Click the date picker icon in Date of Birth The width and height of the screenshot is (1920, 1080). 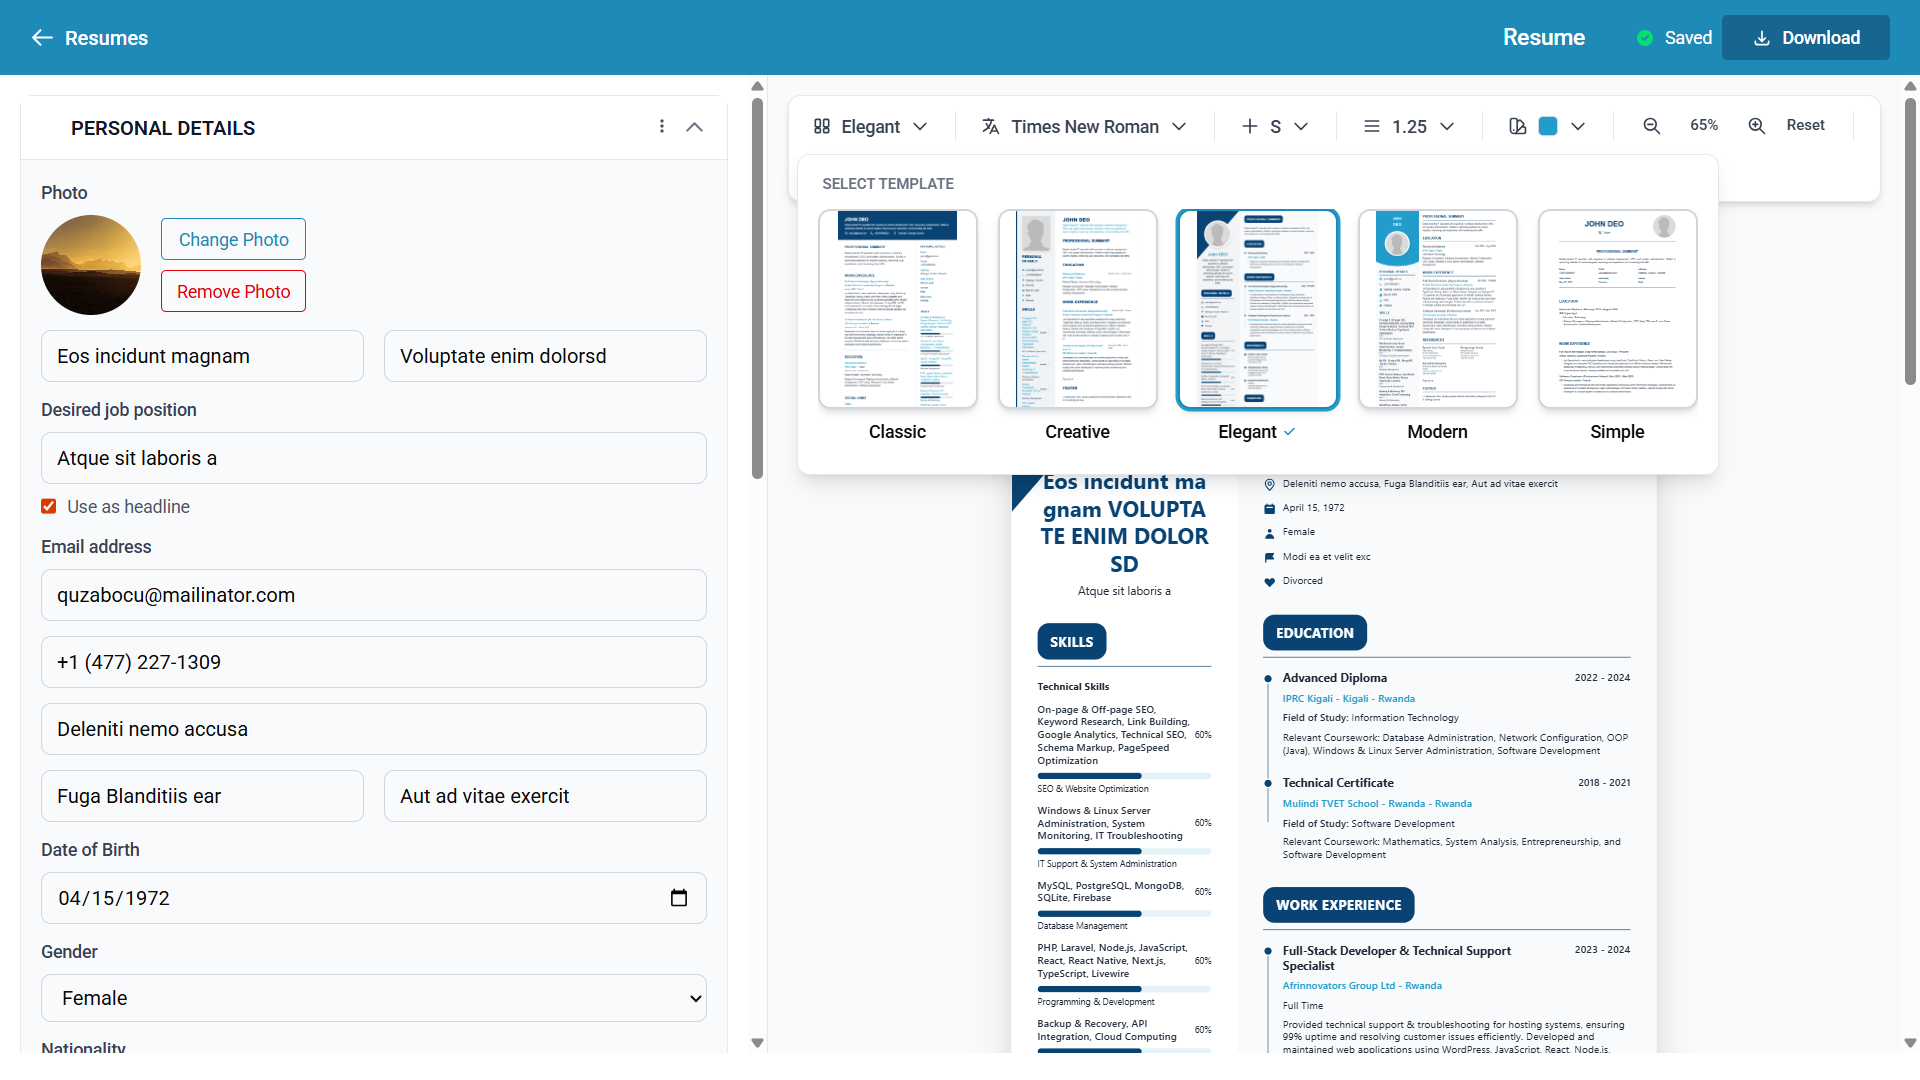click(680, 898)
